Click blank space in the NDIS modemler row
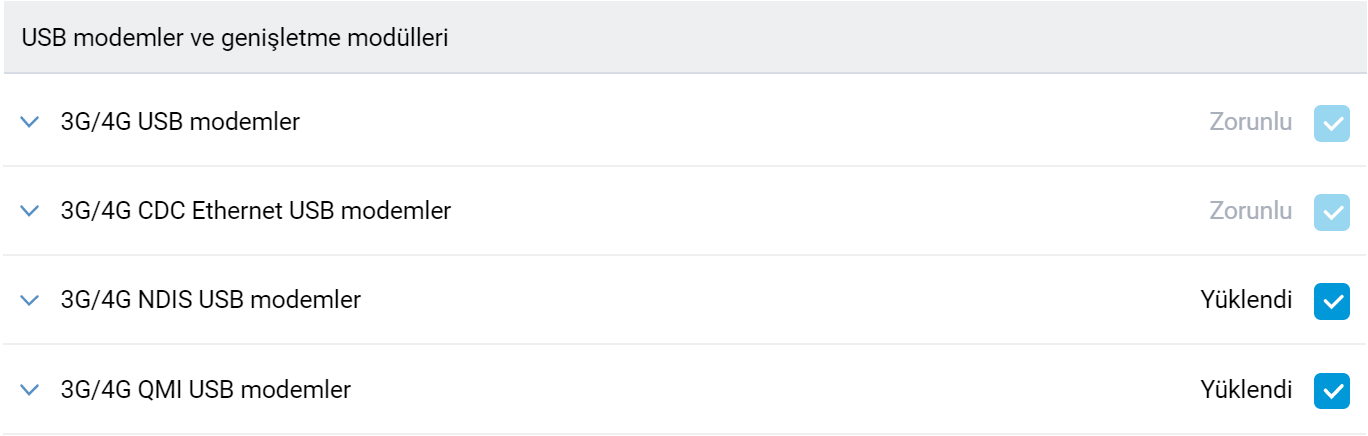 pyautogui.click(x=780, y=300)
